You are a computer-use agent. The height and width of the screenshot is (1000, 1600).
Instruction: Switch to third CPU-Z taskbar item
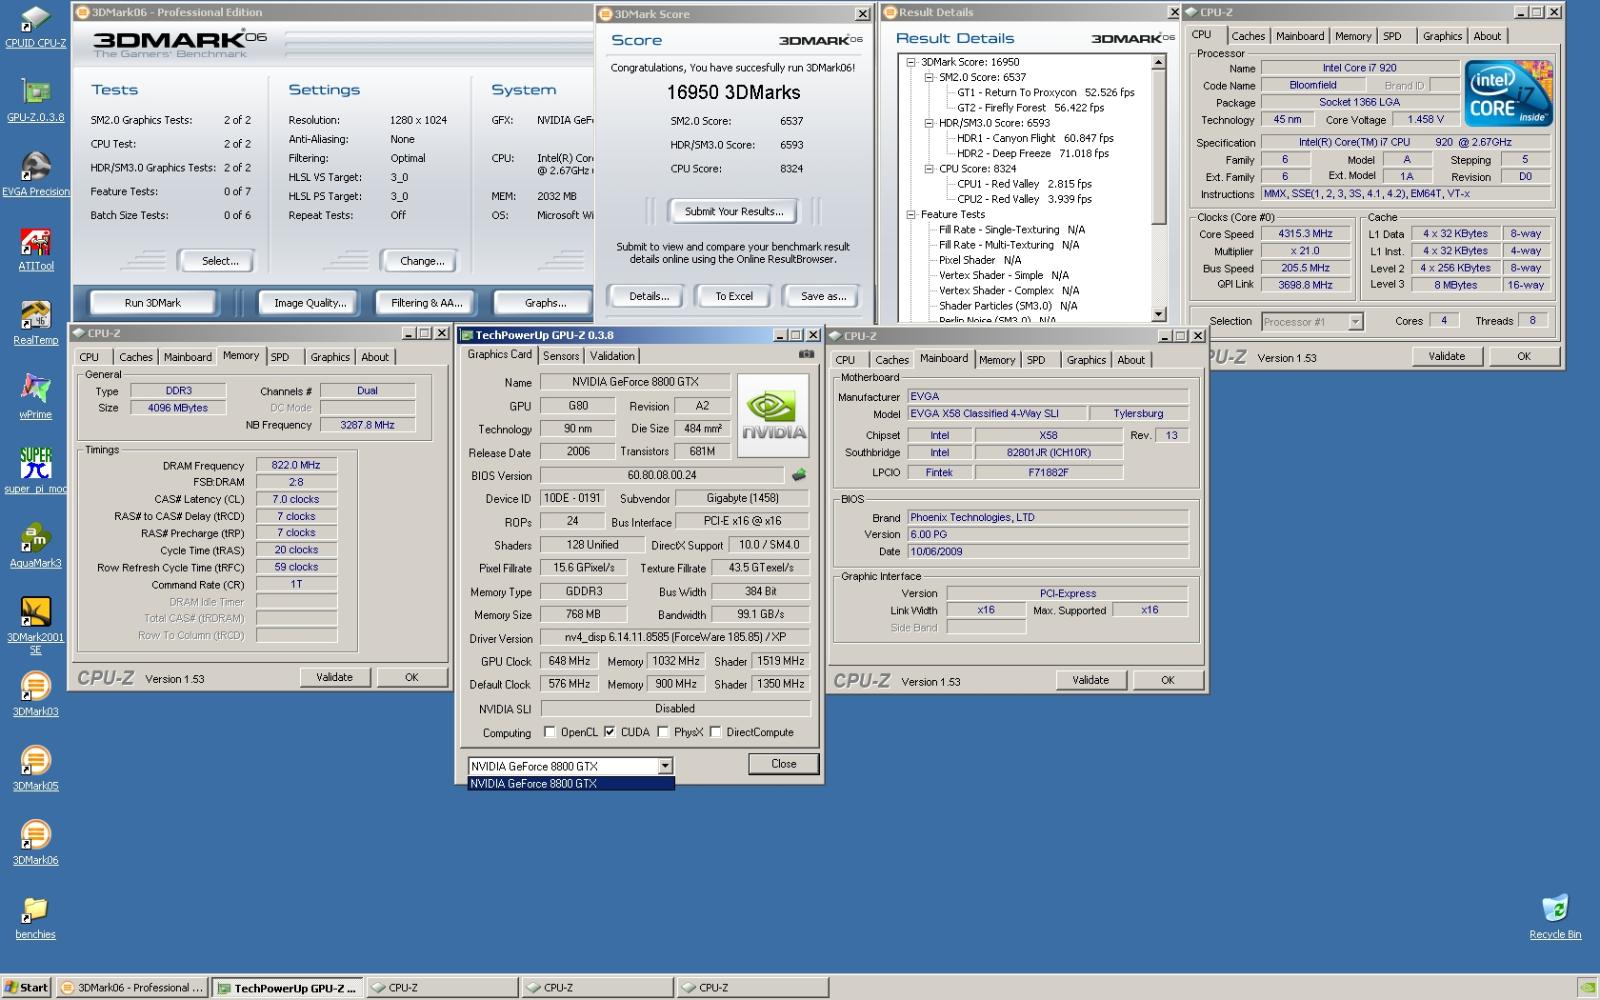(752, 988)
